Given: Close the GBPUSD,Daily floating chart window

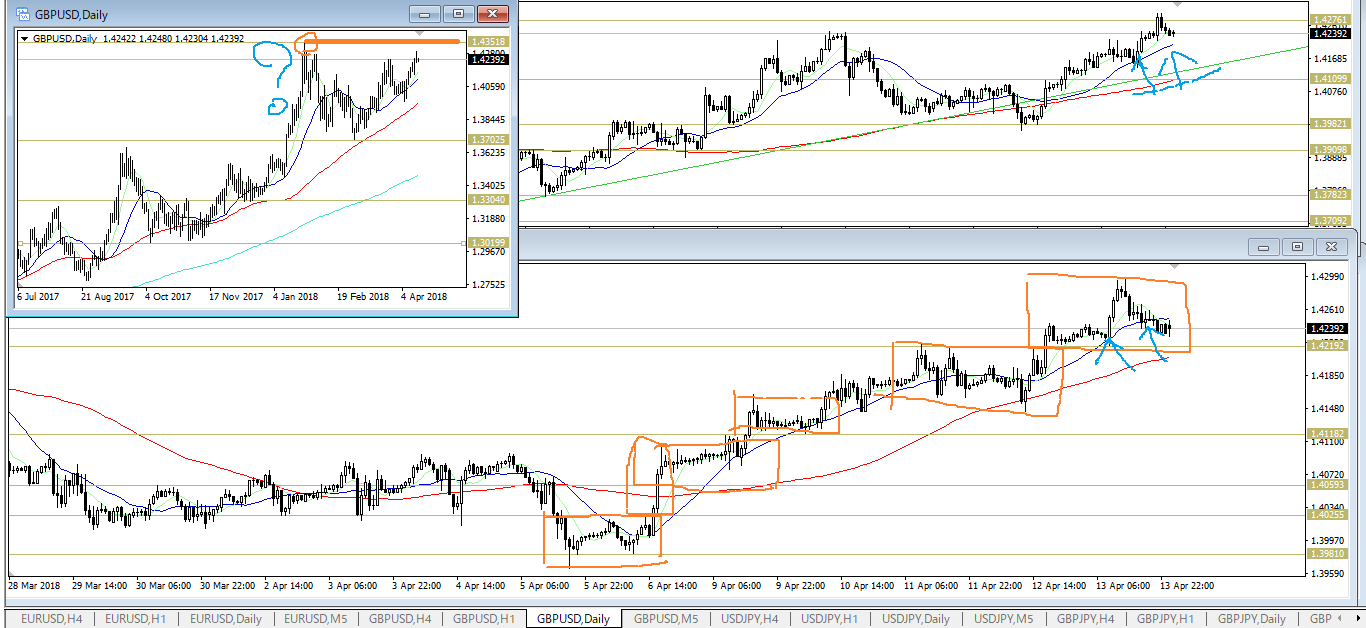Looking at the screenshot, I should (491, 14).
